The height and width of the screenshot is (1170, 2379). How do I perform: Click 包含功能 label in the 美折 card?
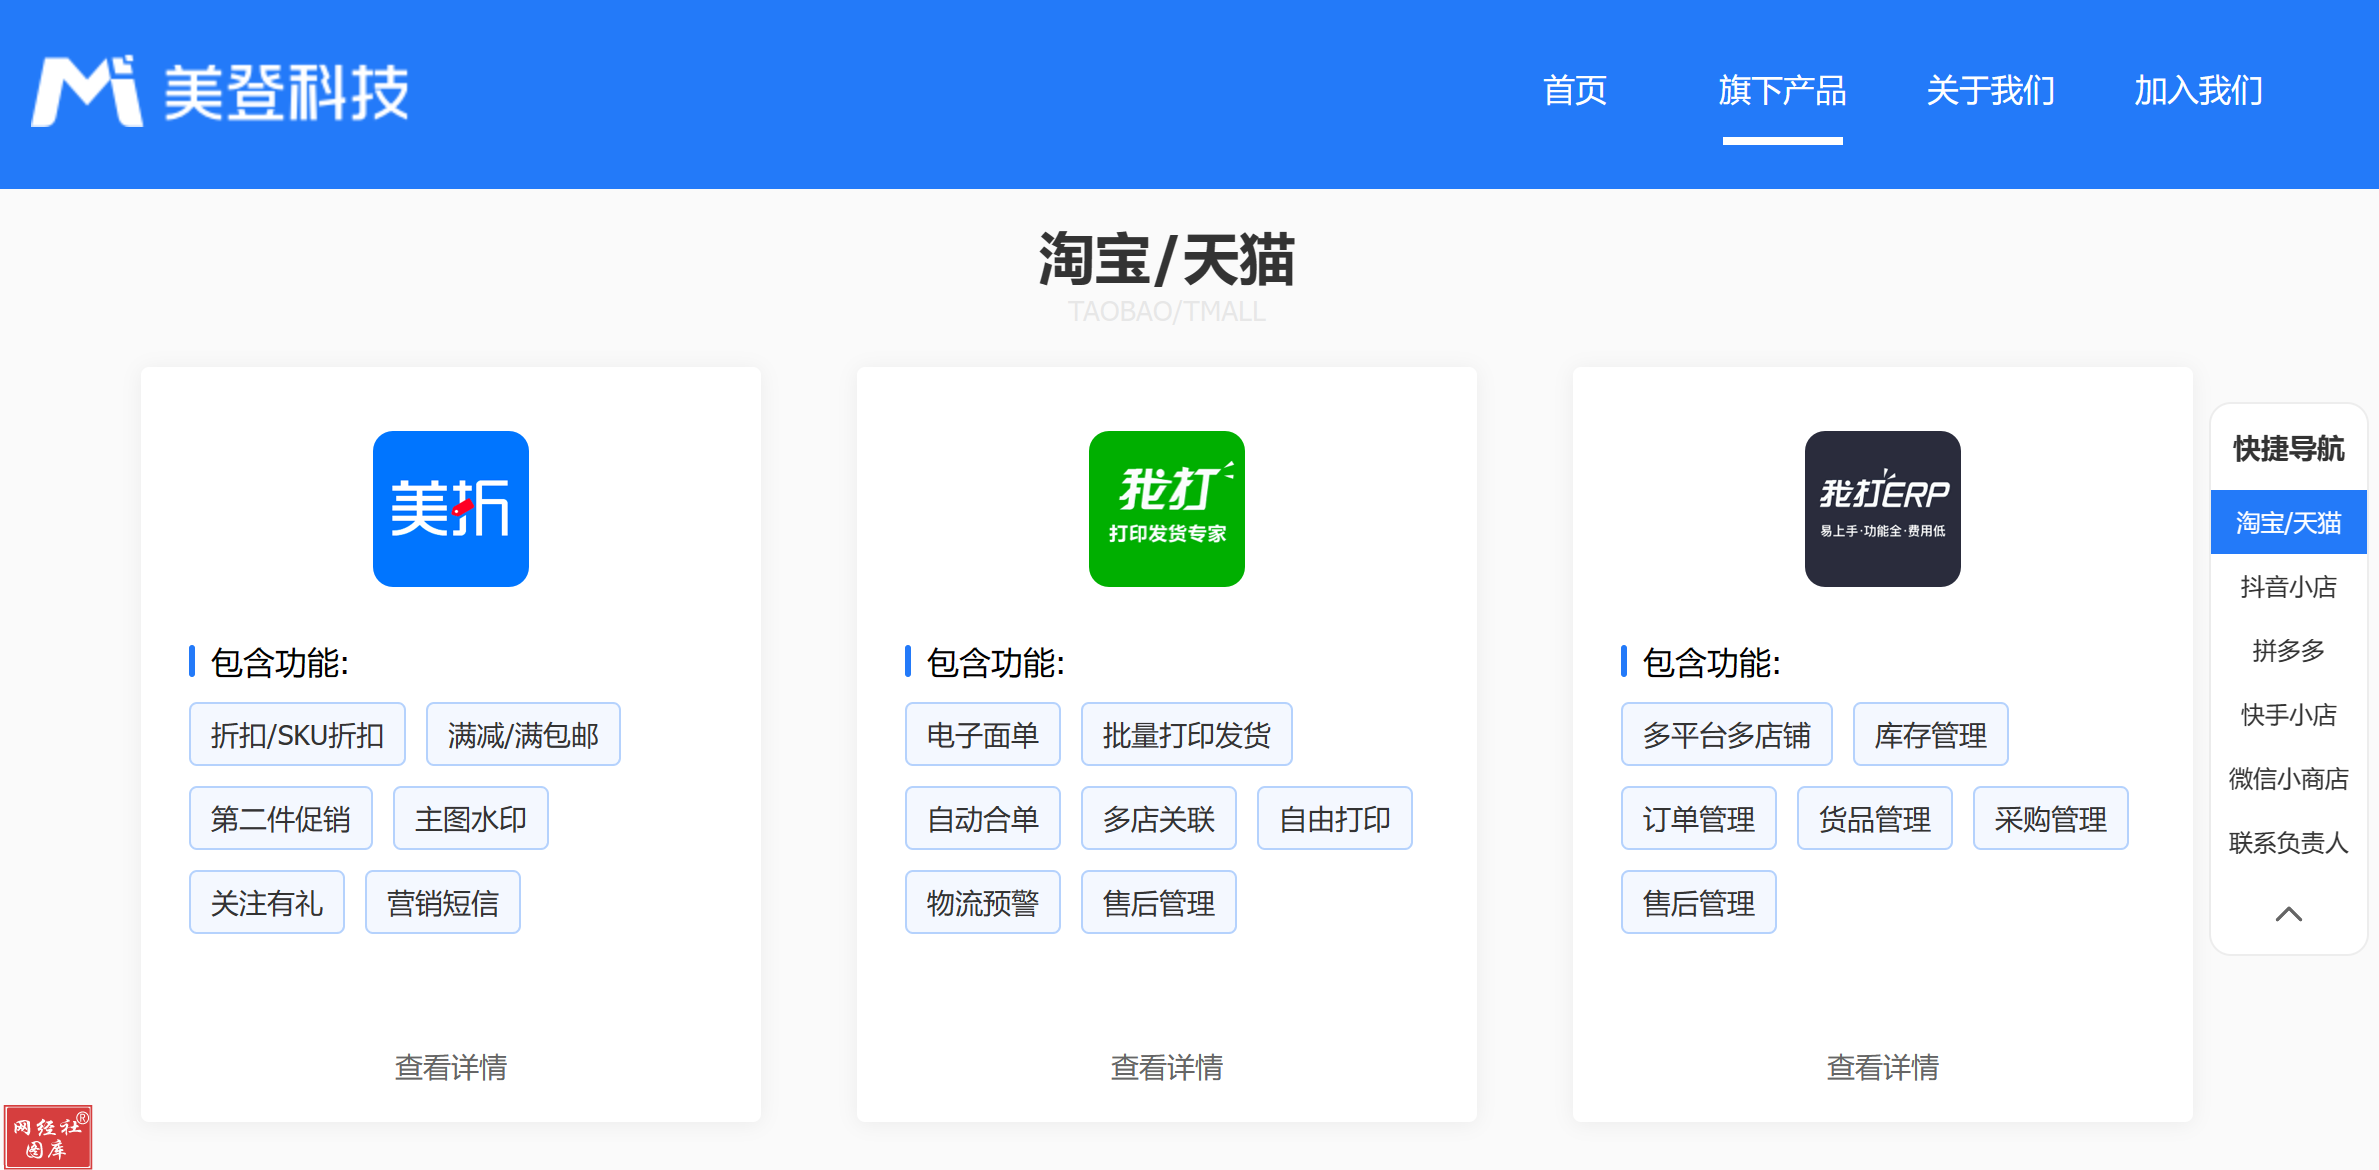pyautogui.click(x=279, y=662)
